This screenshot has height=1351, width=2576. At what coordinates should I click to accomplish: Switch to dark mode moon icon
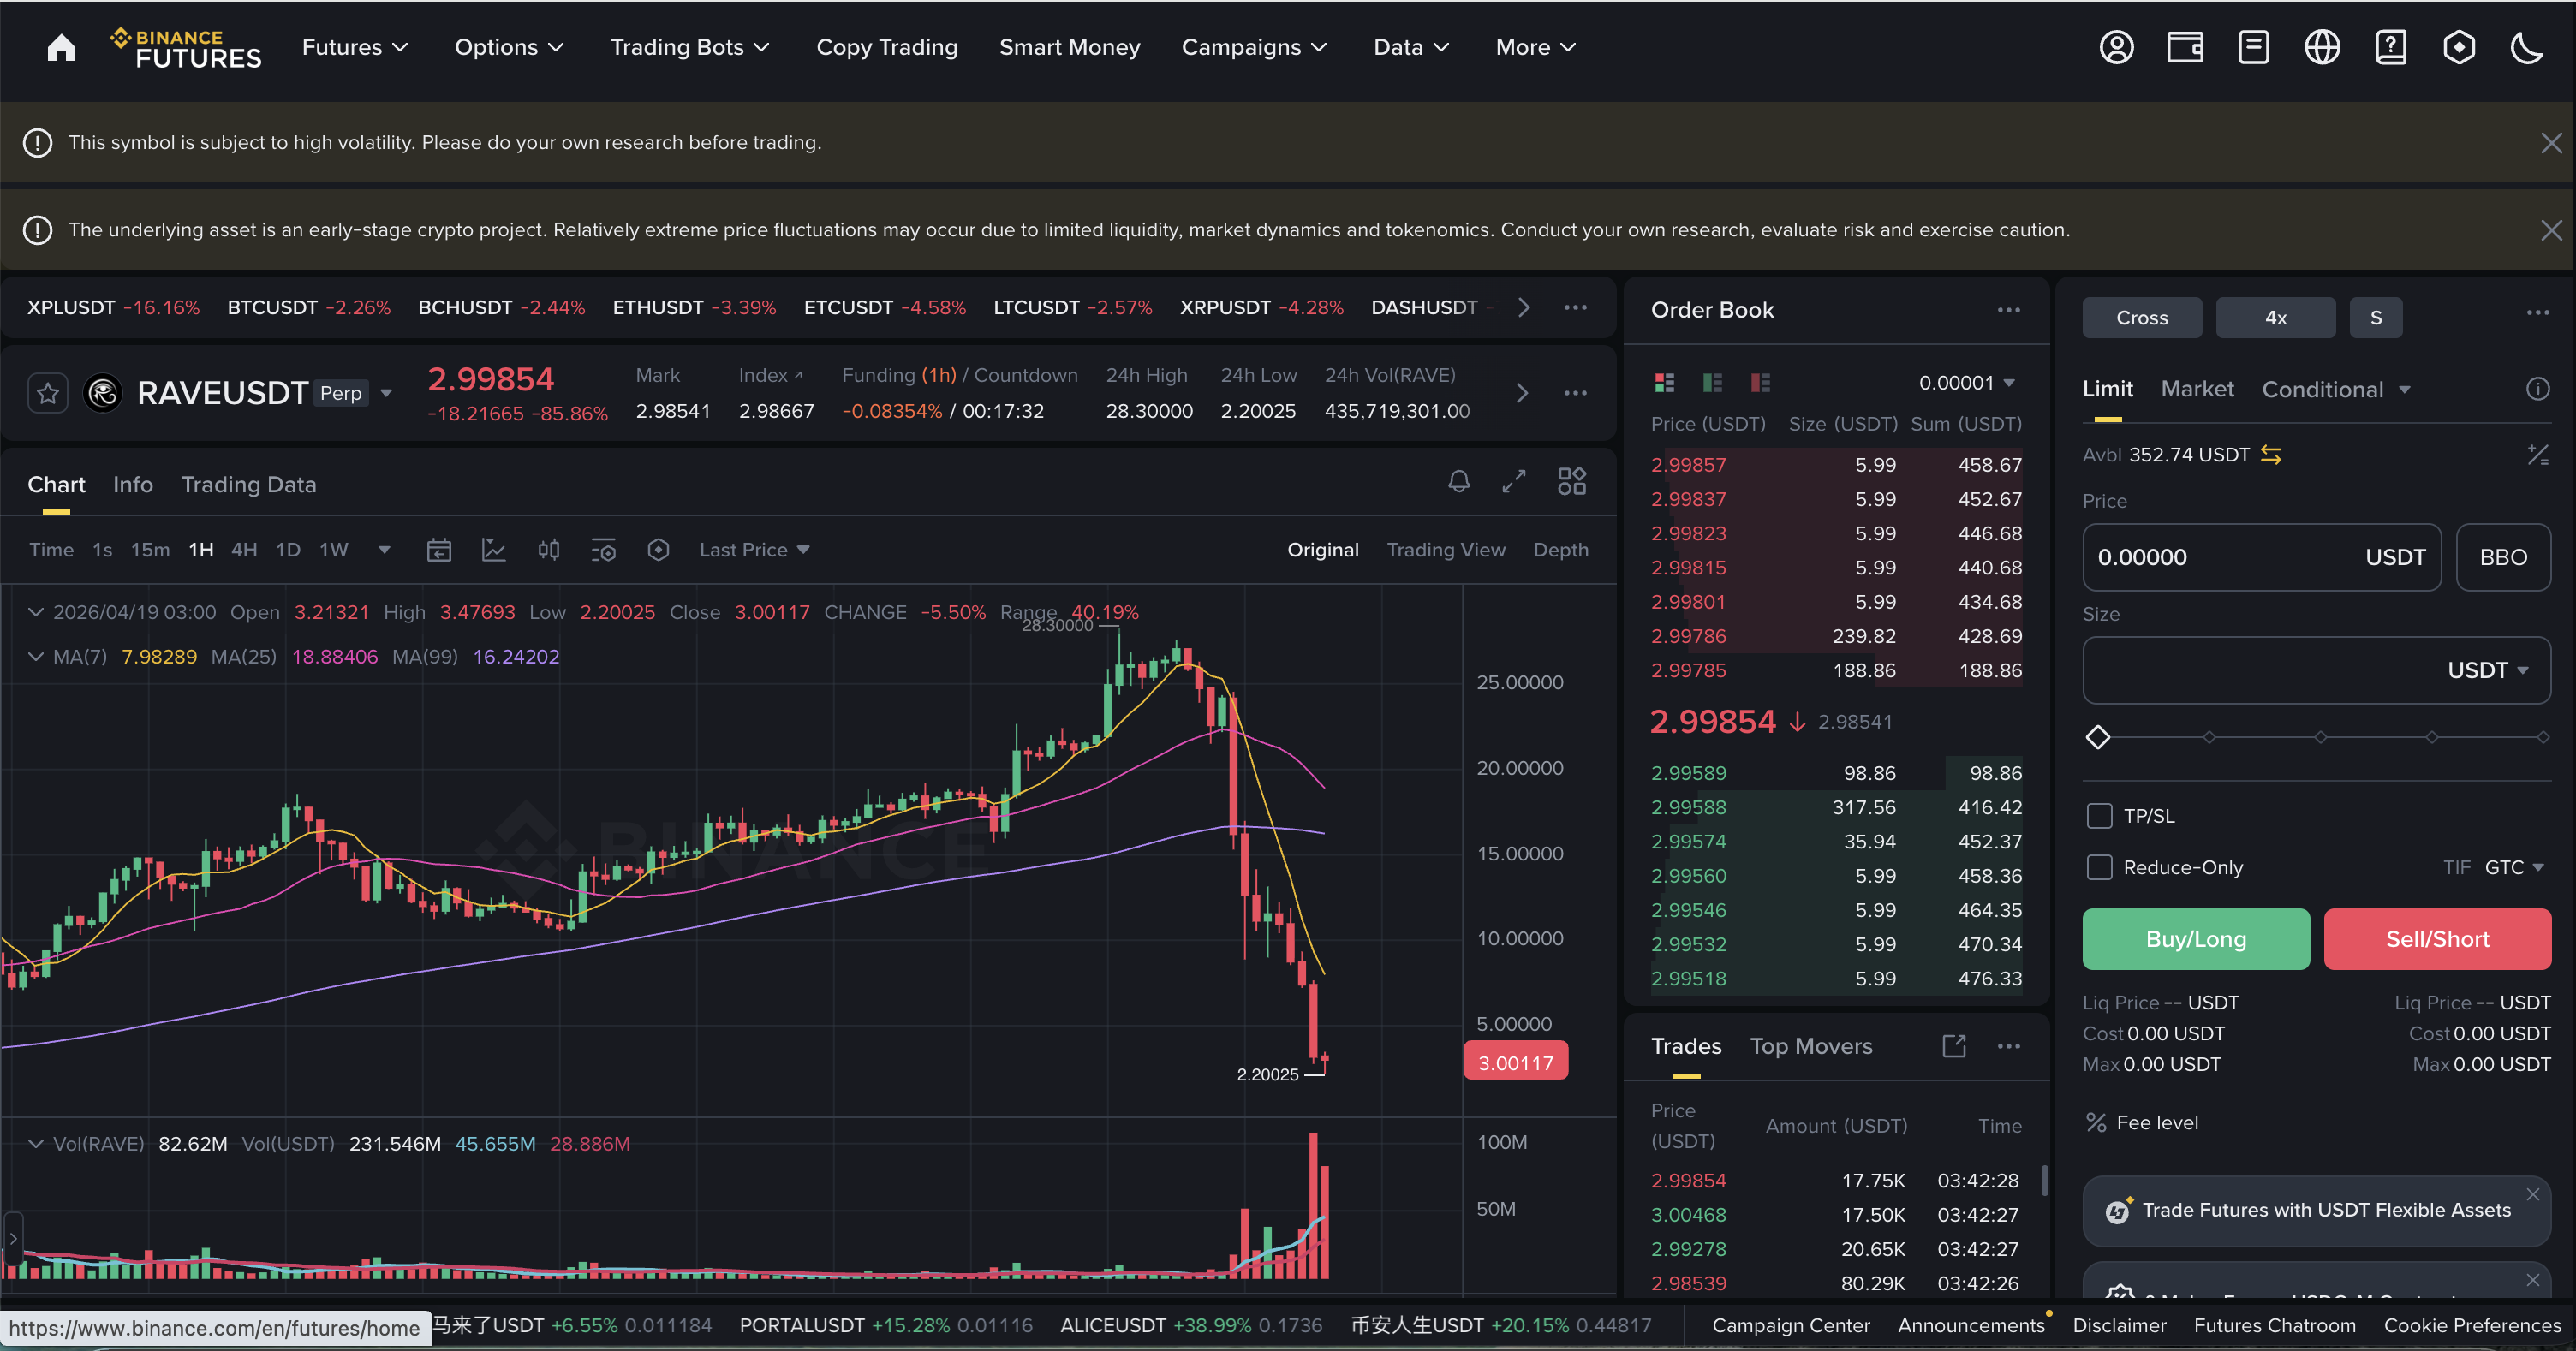click(2526, 47)
